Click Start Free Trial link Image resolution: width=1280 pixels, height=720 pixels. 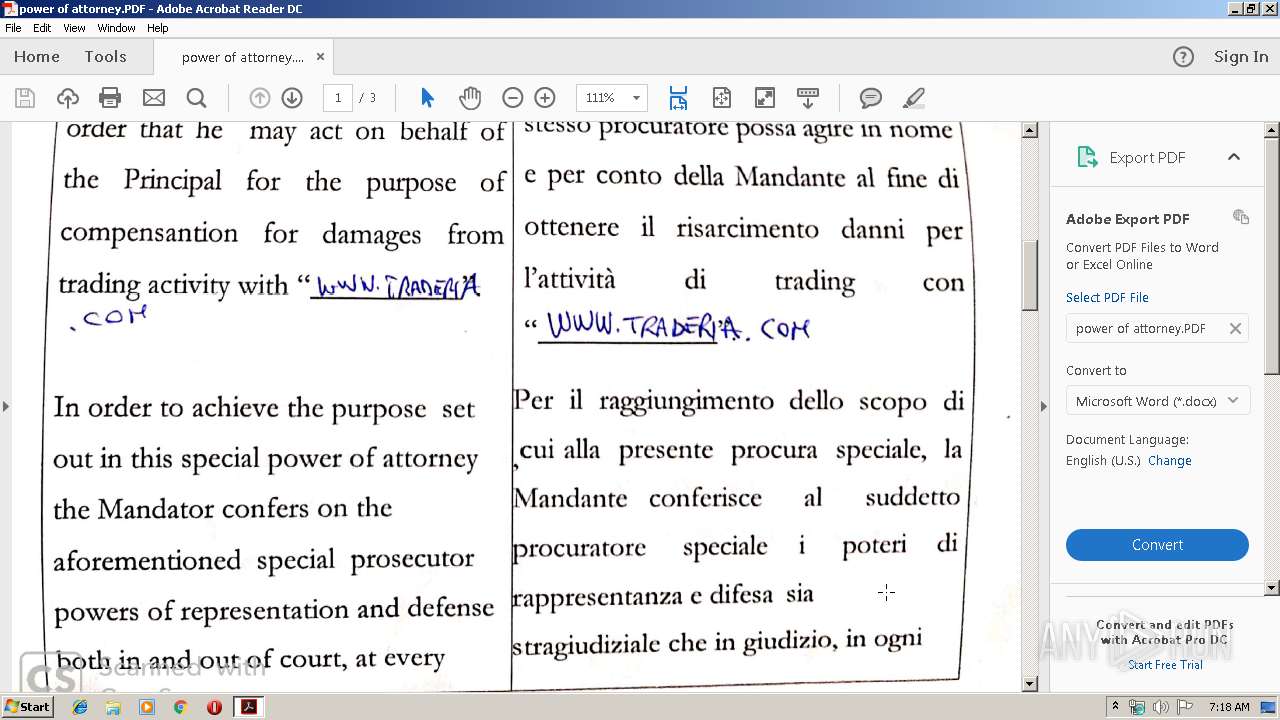tap(1165, 665)
